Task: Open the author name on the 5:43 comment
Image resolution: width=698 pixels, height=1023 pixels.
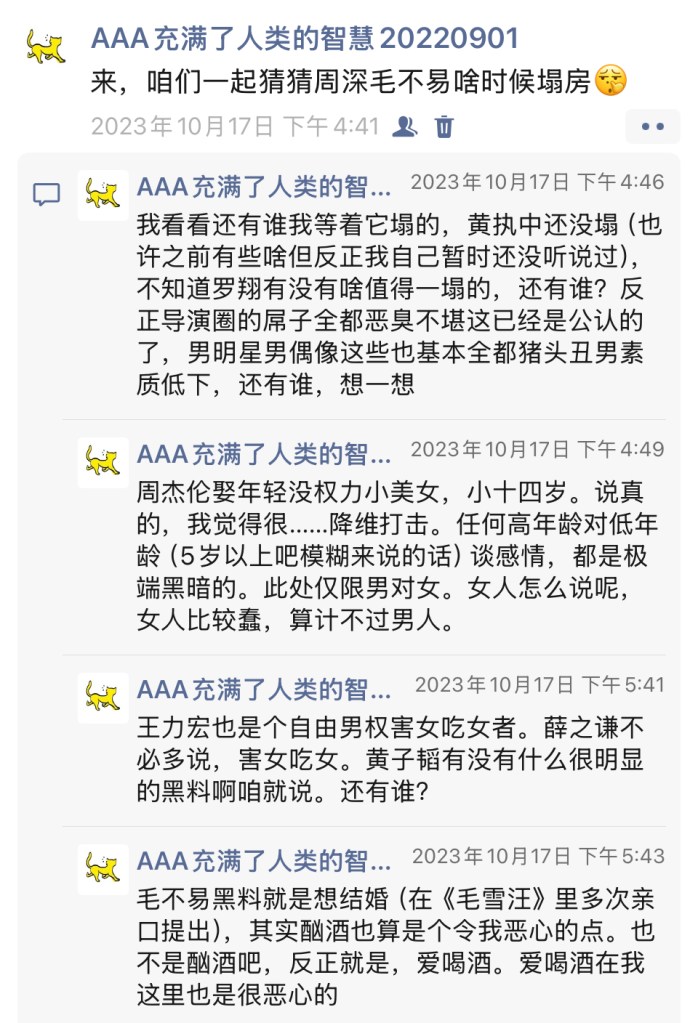Action: click(264, 861)
